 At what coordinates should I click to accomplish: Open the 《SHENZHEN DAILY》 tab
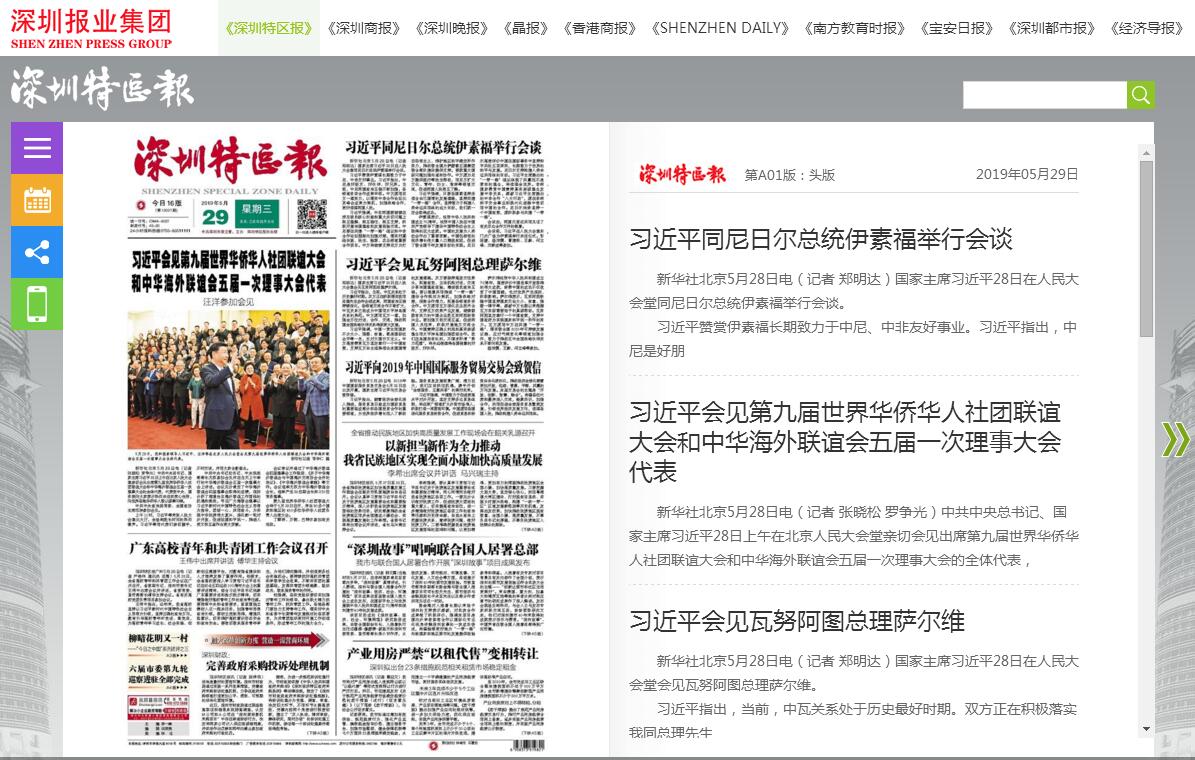pos(720,28)
